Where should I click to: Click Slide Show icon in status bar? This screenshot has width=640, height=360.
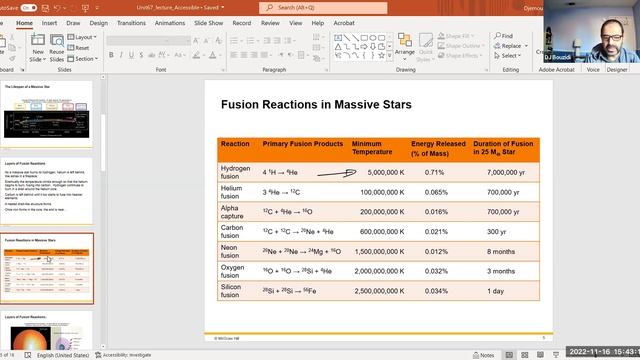pos(556,355)
